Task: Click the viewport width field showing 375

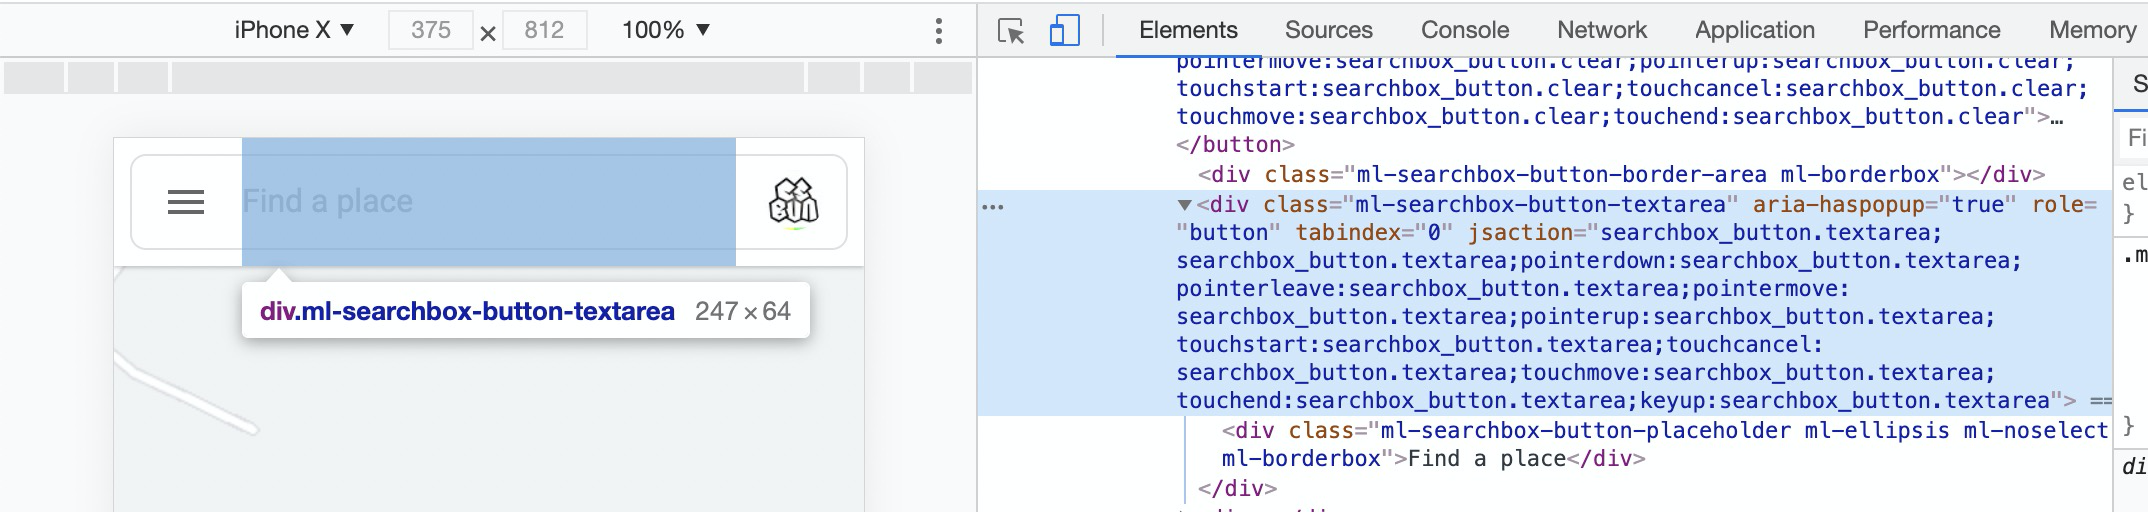Action: [x=431, y=30]
